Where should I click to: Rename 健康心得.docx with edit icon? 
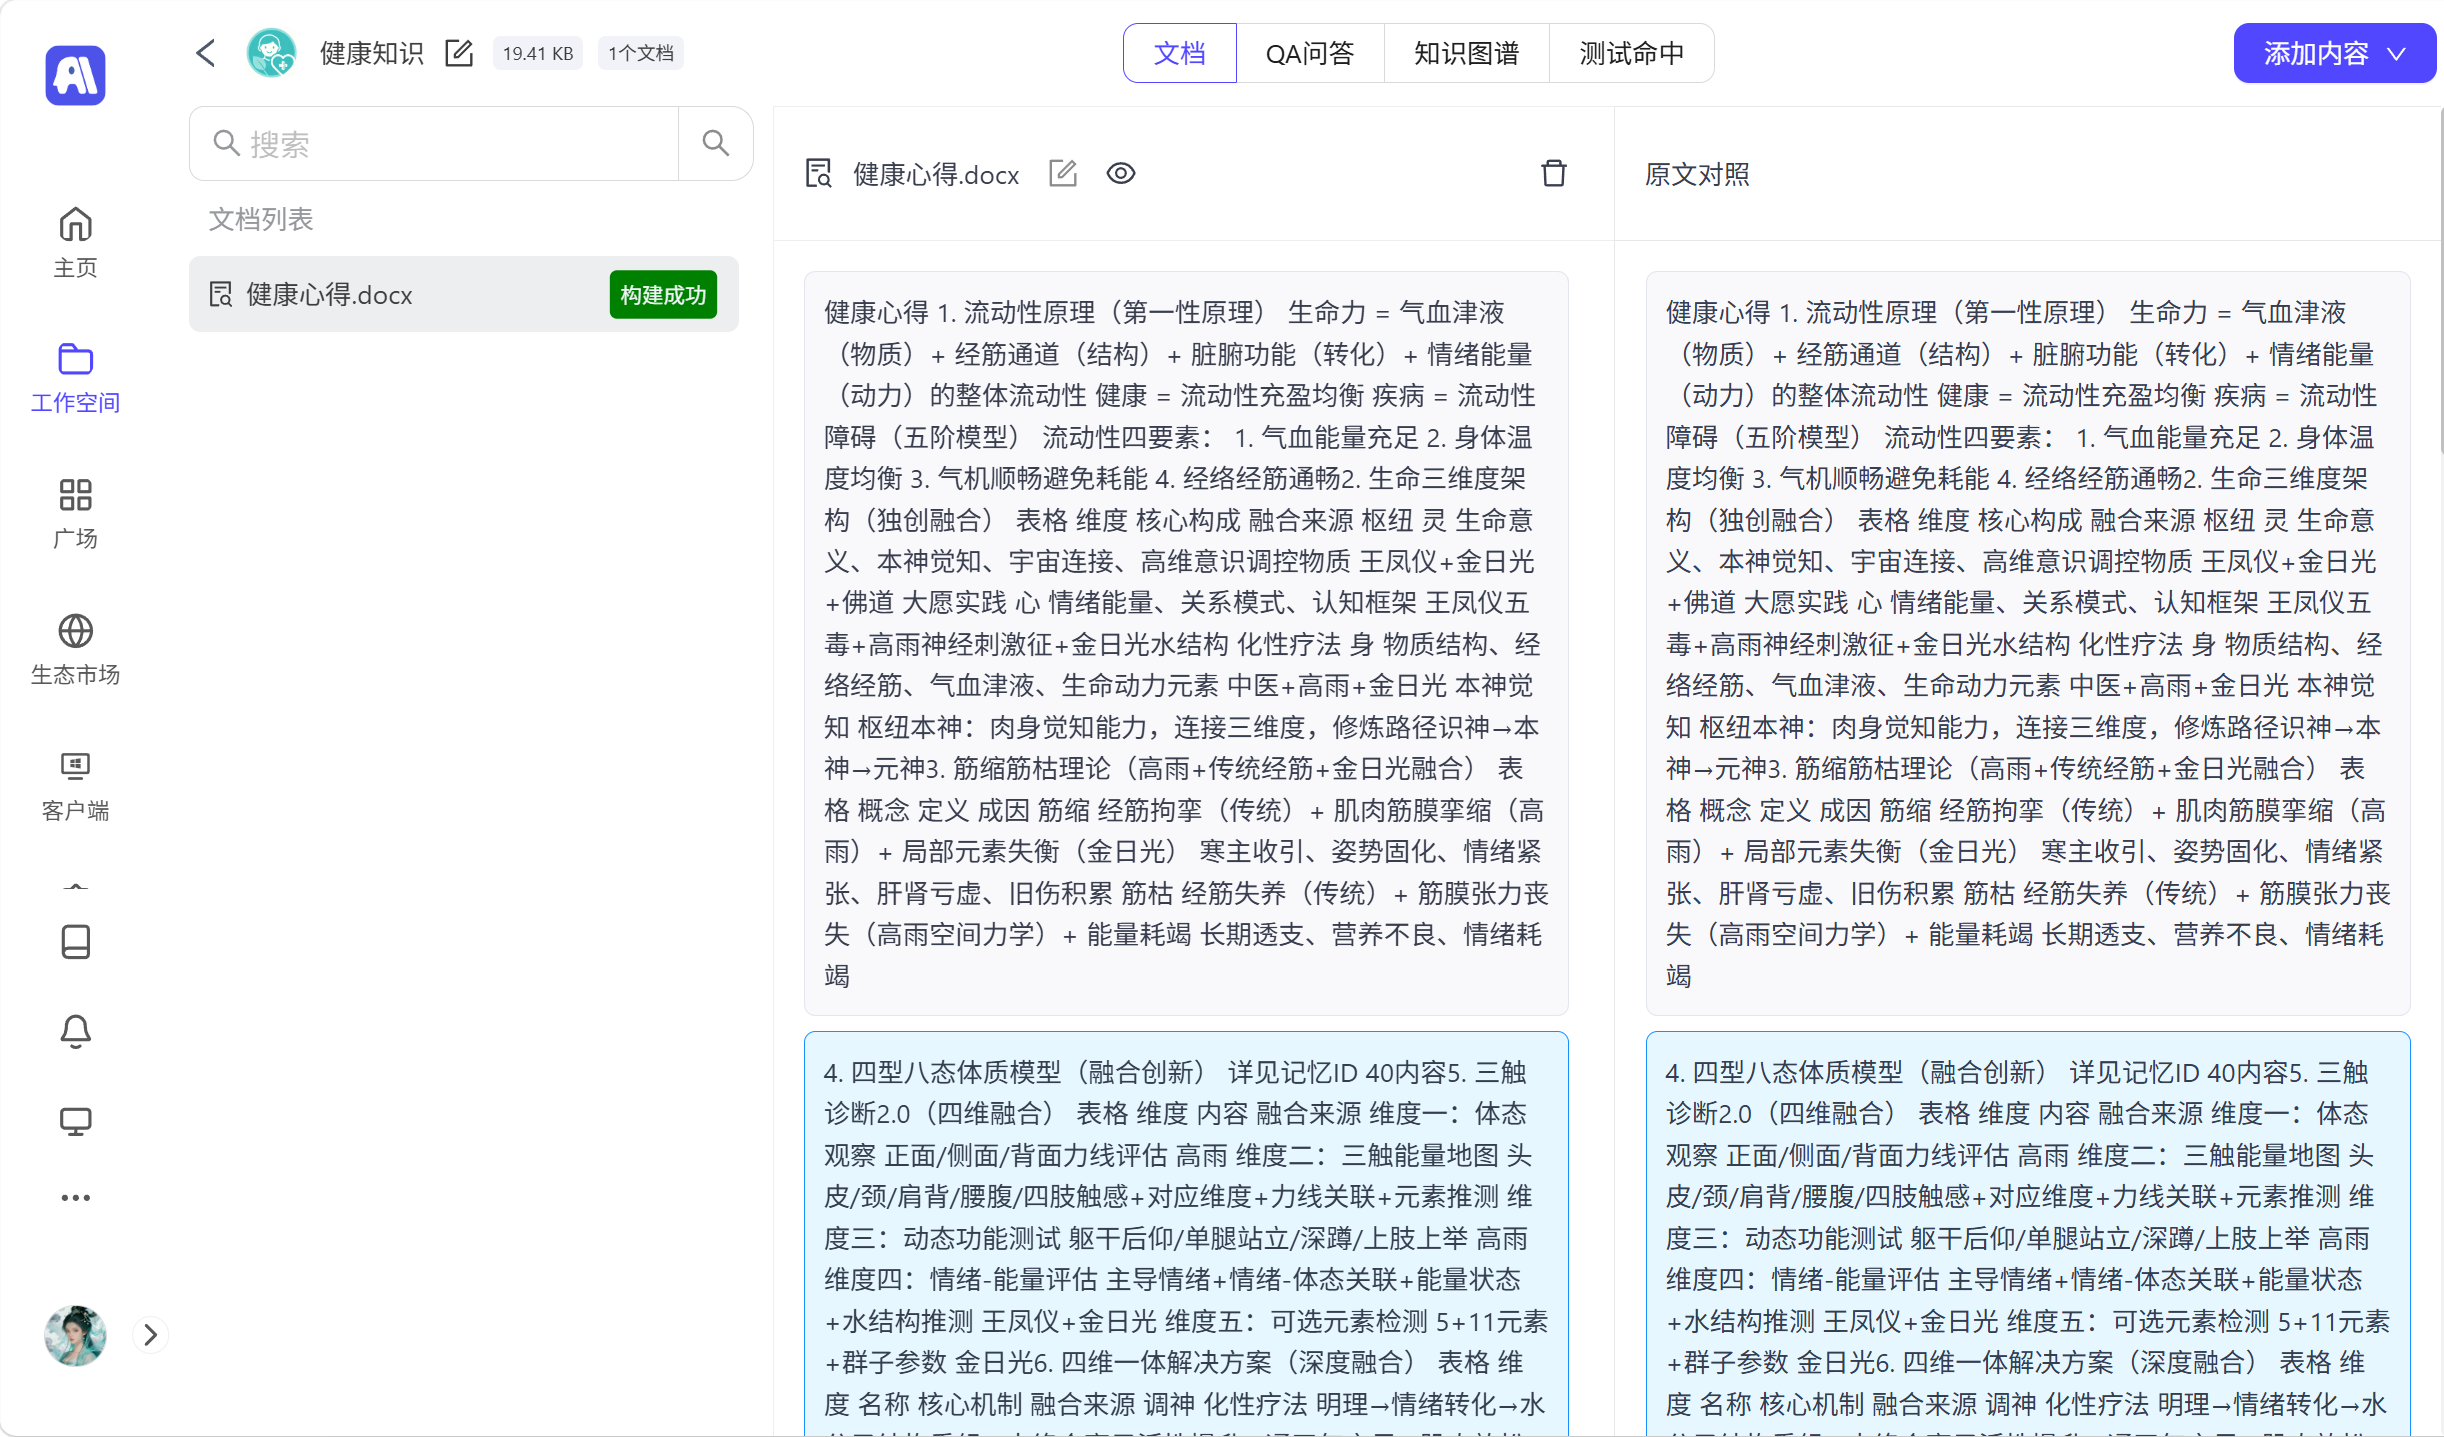click(1063, 173)
